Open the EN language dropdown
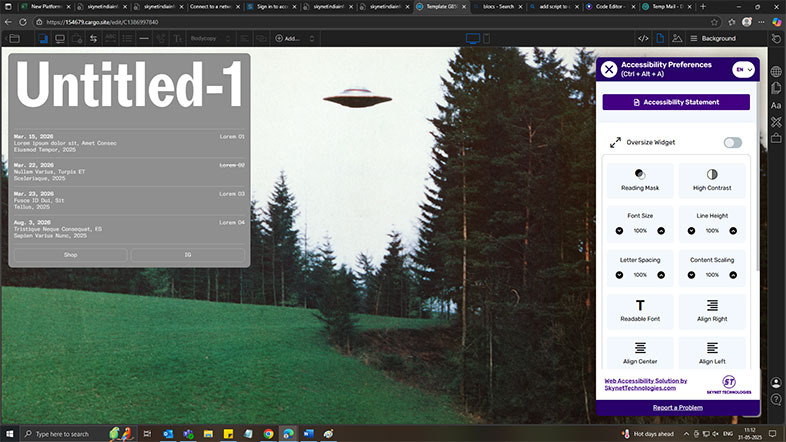Screen dimensions: 786x442 [x=743, y=70]
